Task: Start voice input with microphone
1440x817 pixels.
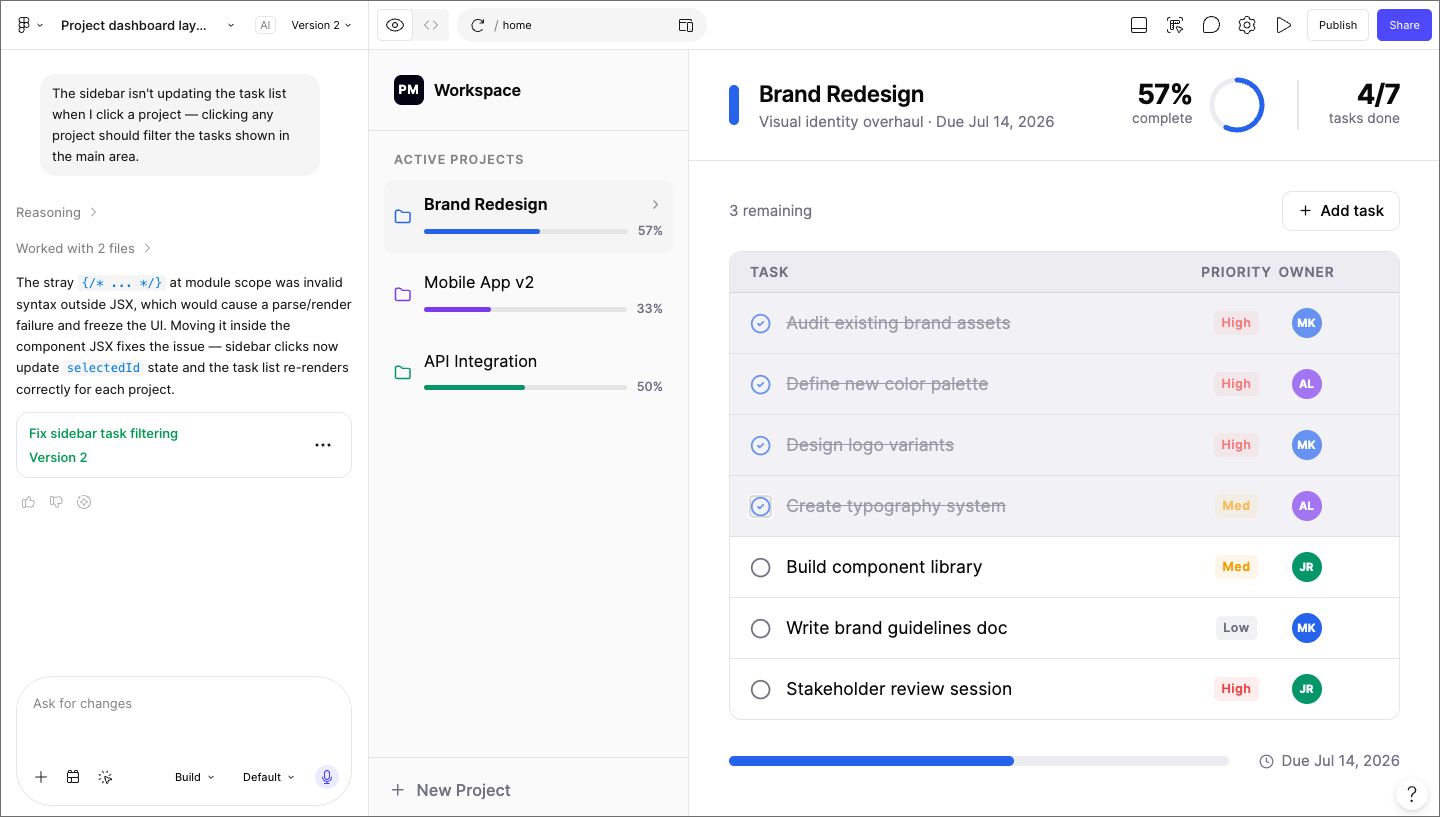Action: [x=326, y=777]
